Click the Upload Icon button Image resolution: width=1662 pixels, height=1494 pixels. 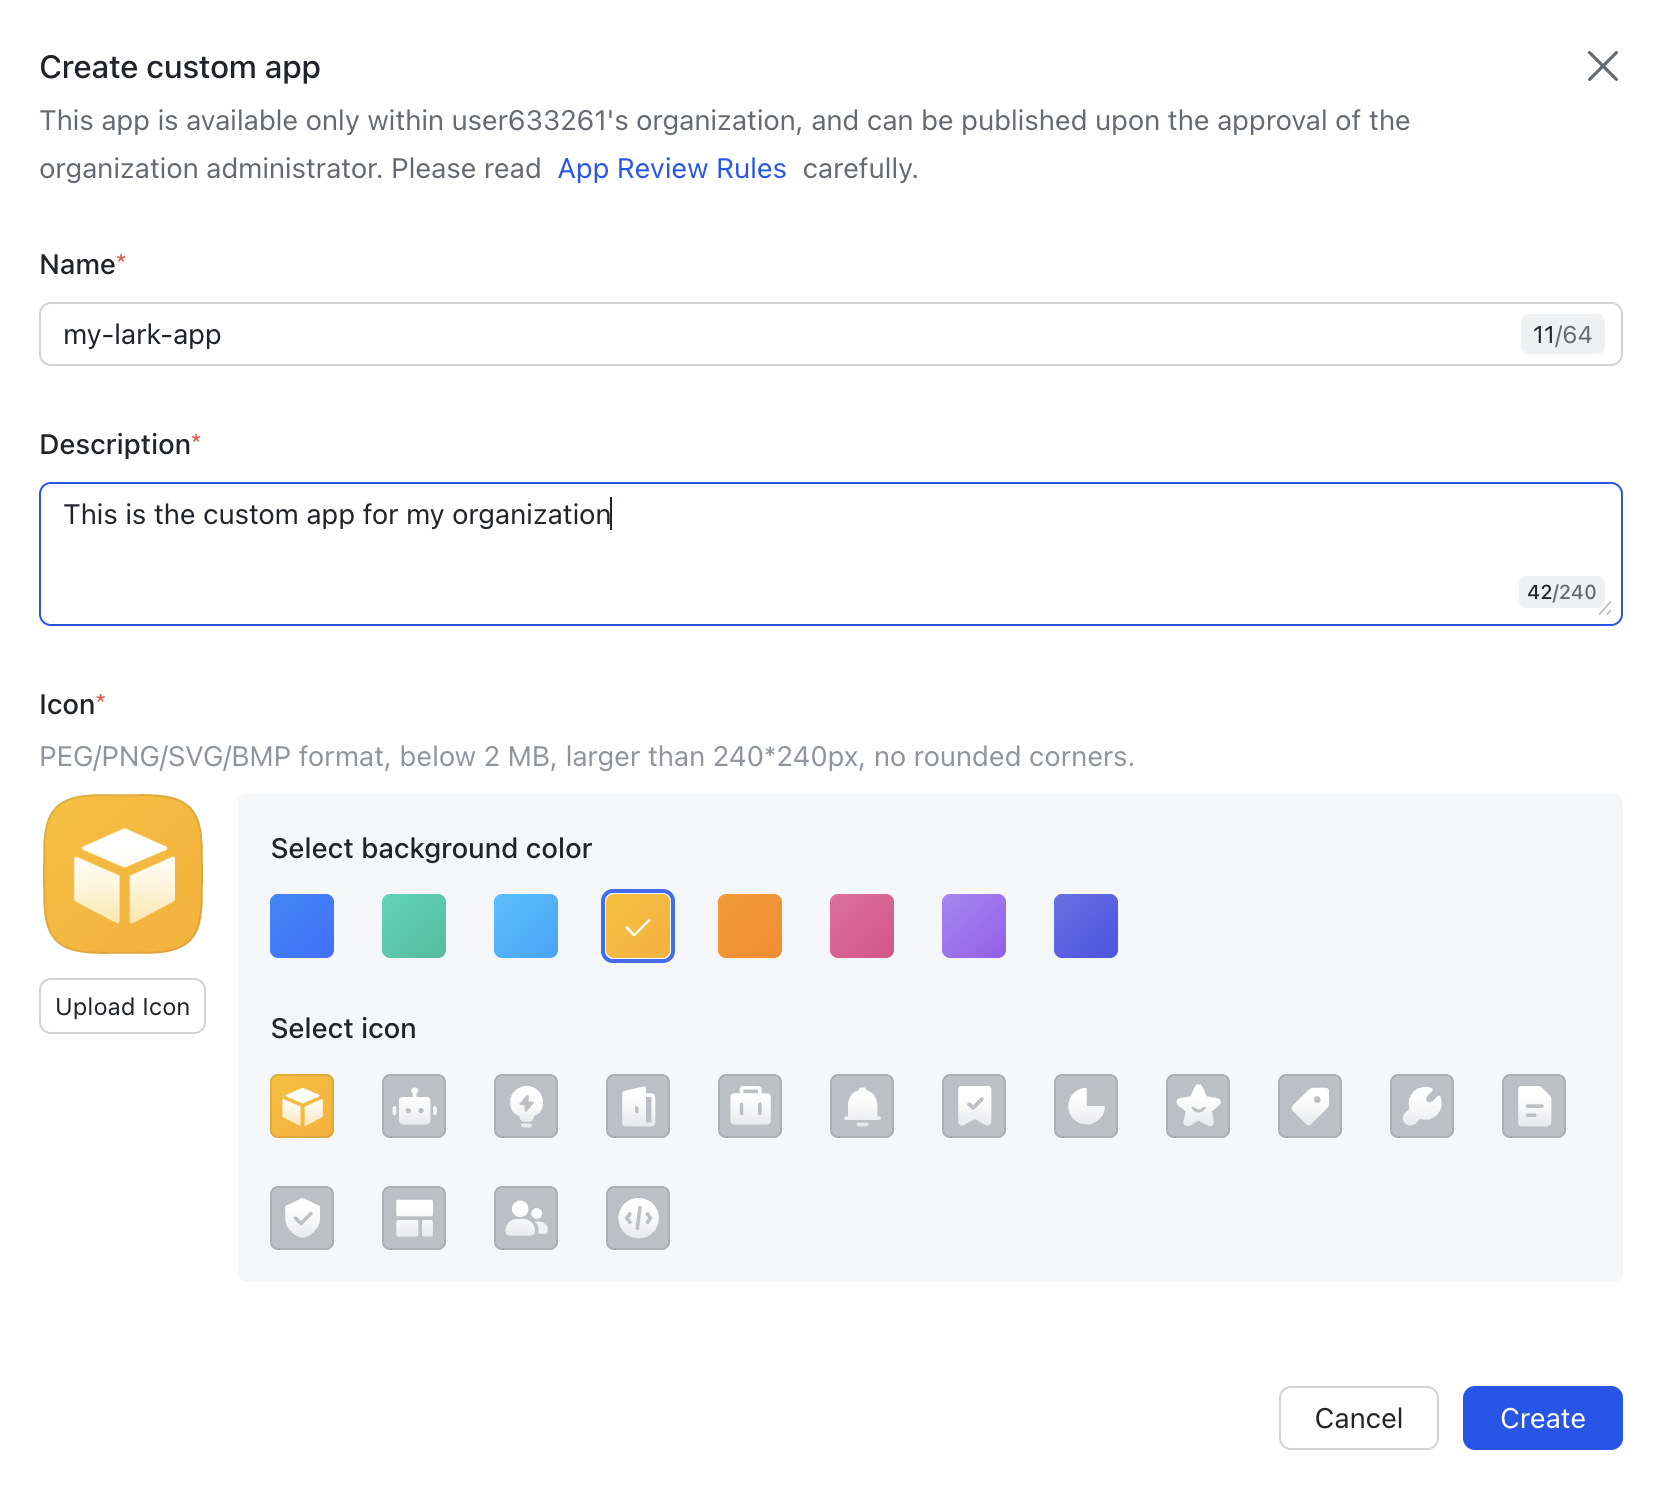coord(122,1006)
